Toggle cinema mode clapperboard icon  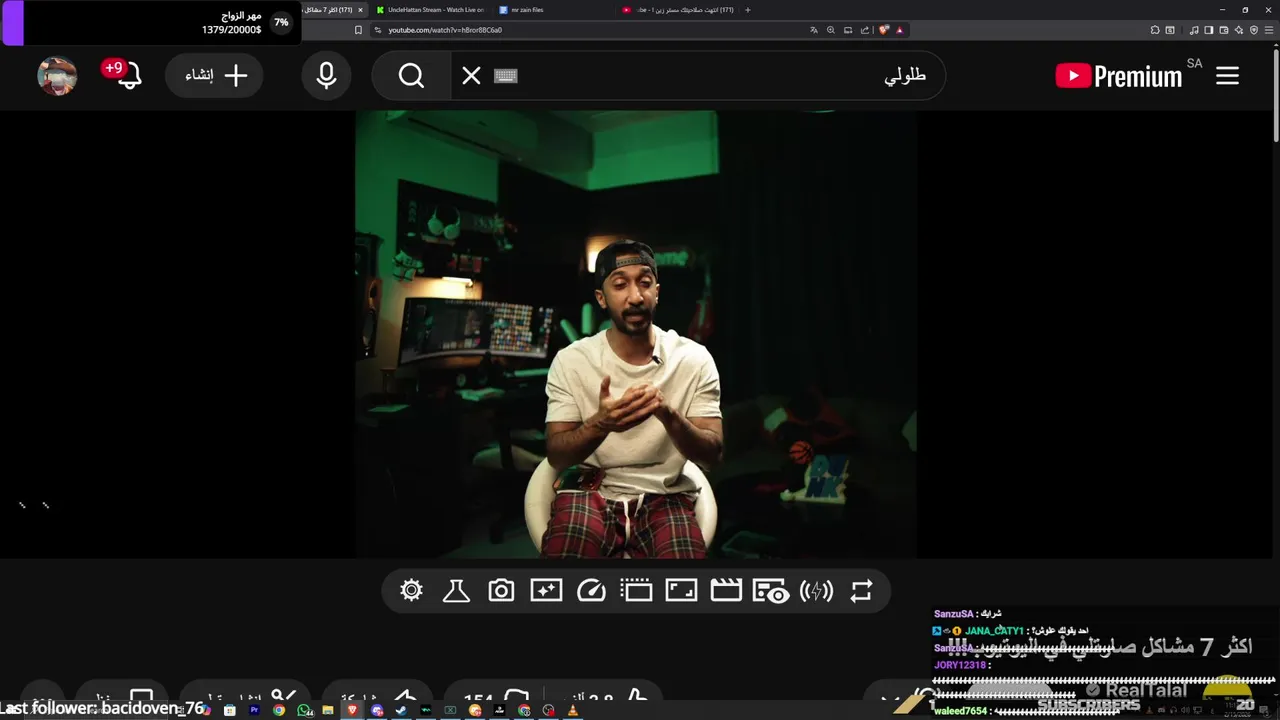coord(726,591)
